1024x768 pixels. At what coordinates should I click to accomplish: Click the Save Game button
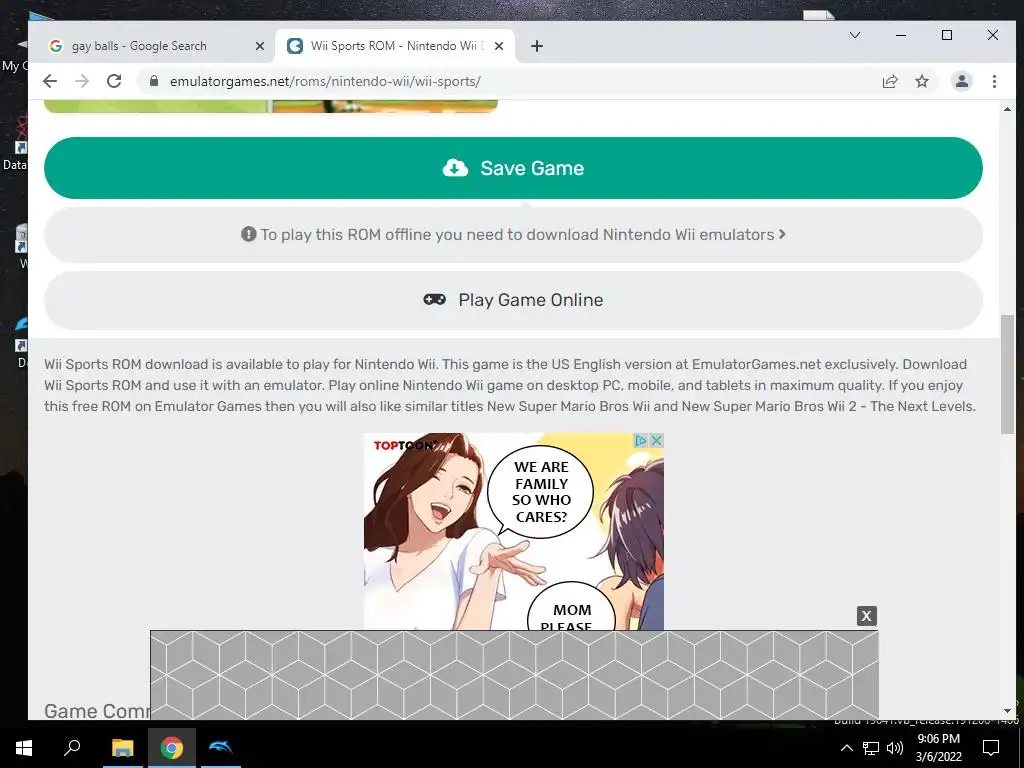513,168
